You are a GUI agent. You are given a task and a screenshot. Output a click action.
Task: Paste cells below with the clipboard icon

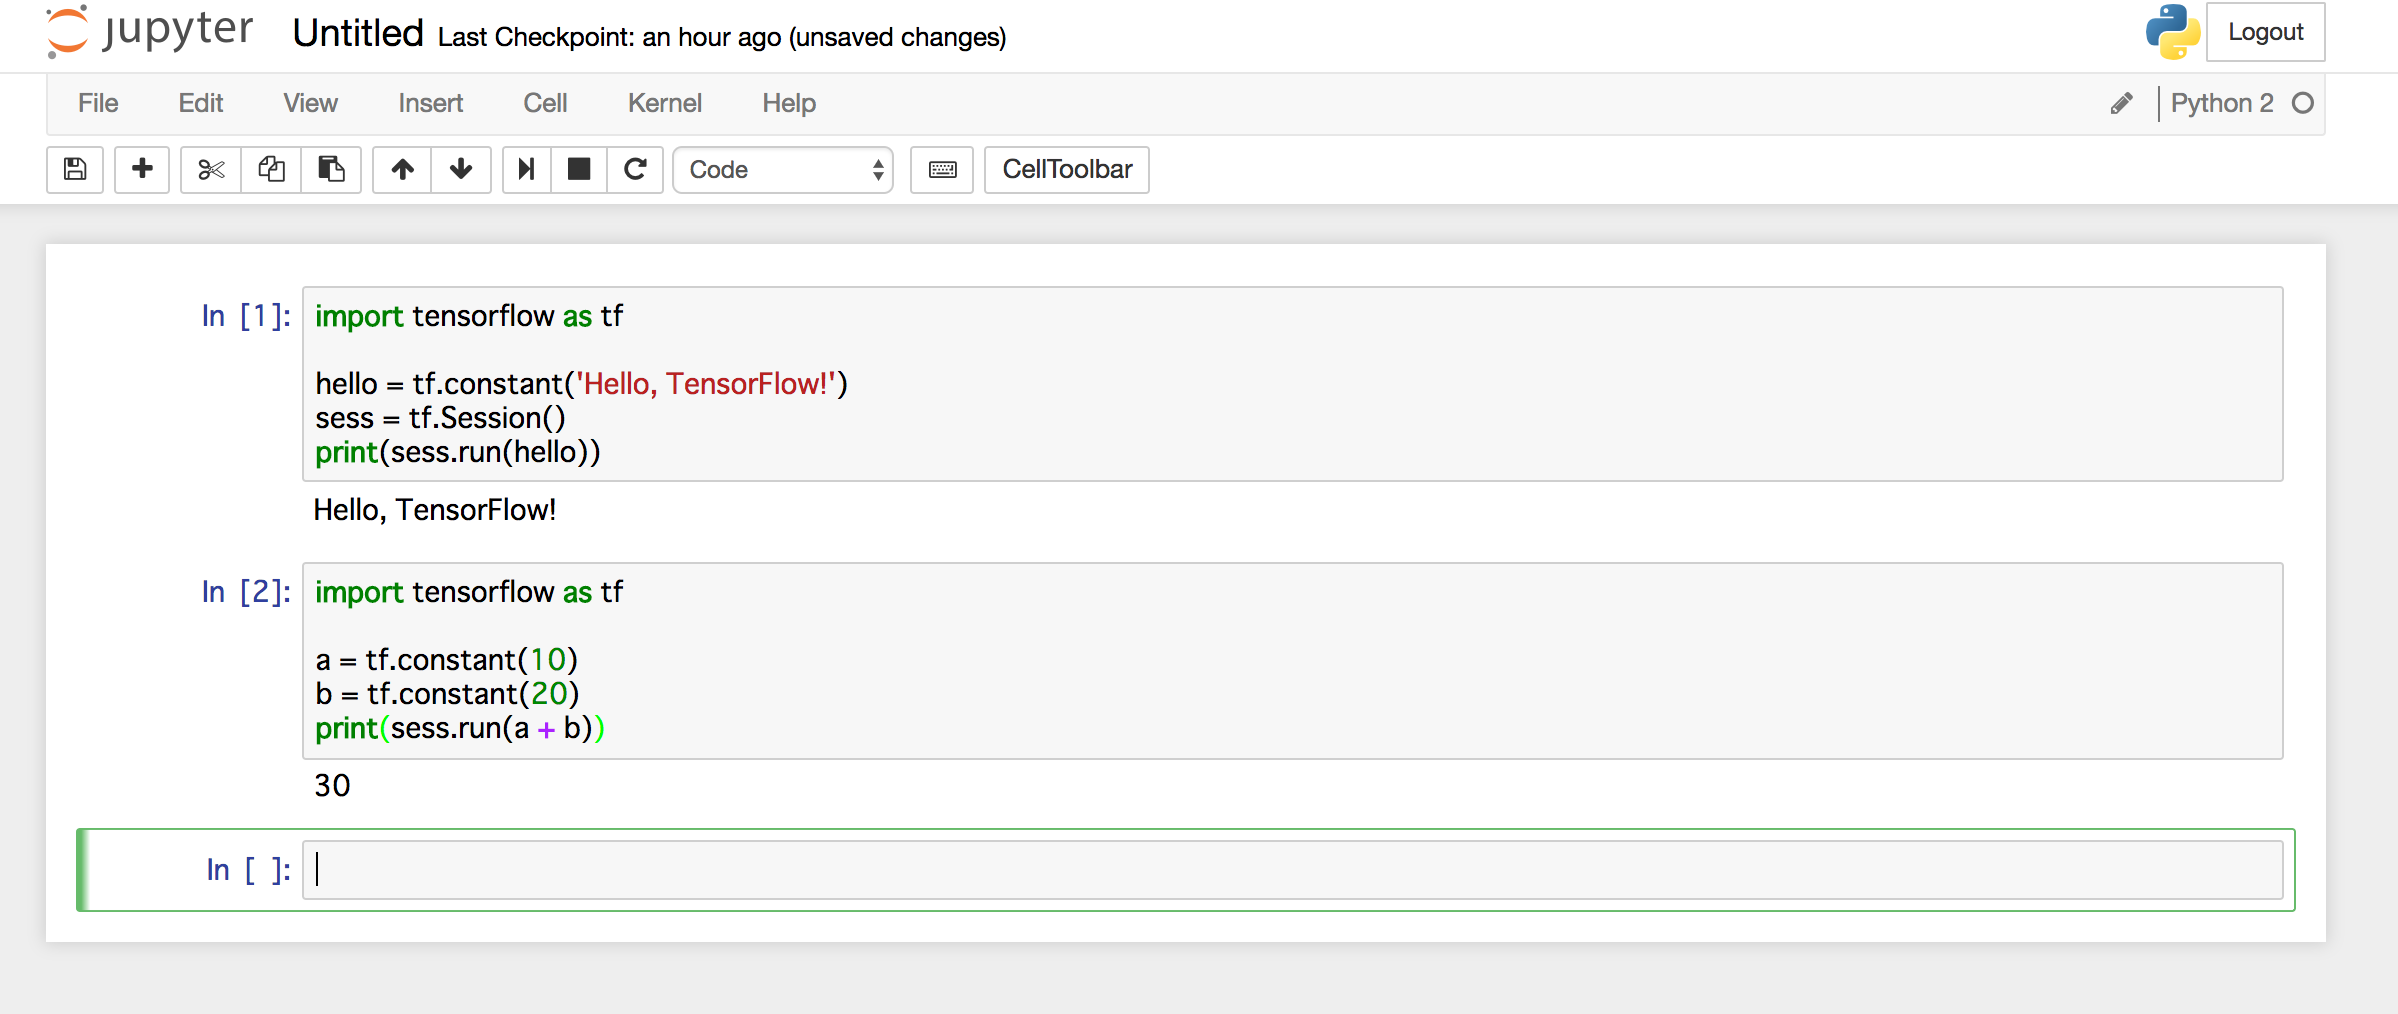pyautogui.click(x=331, y=169)
